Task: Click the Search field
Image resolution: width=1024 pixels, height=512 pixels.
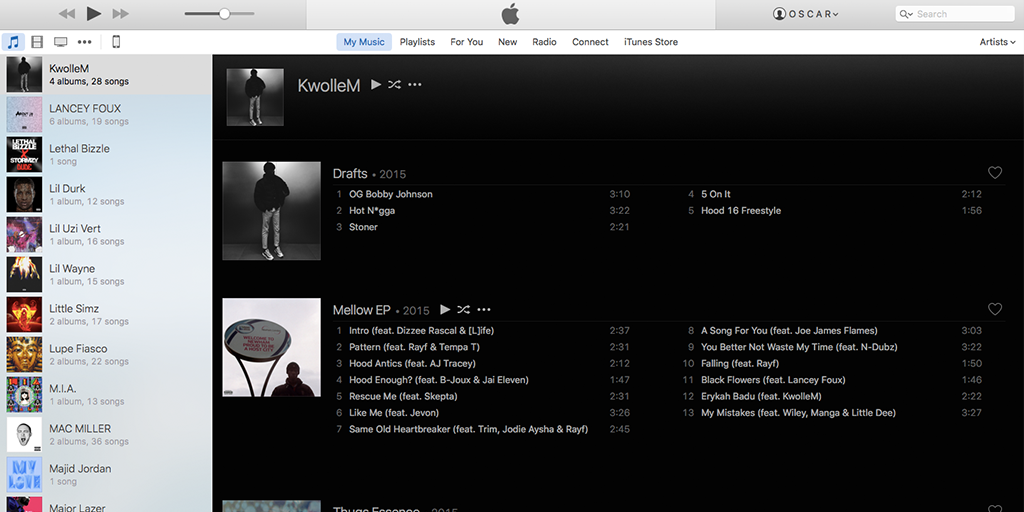Action: tap(954, 14)
